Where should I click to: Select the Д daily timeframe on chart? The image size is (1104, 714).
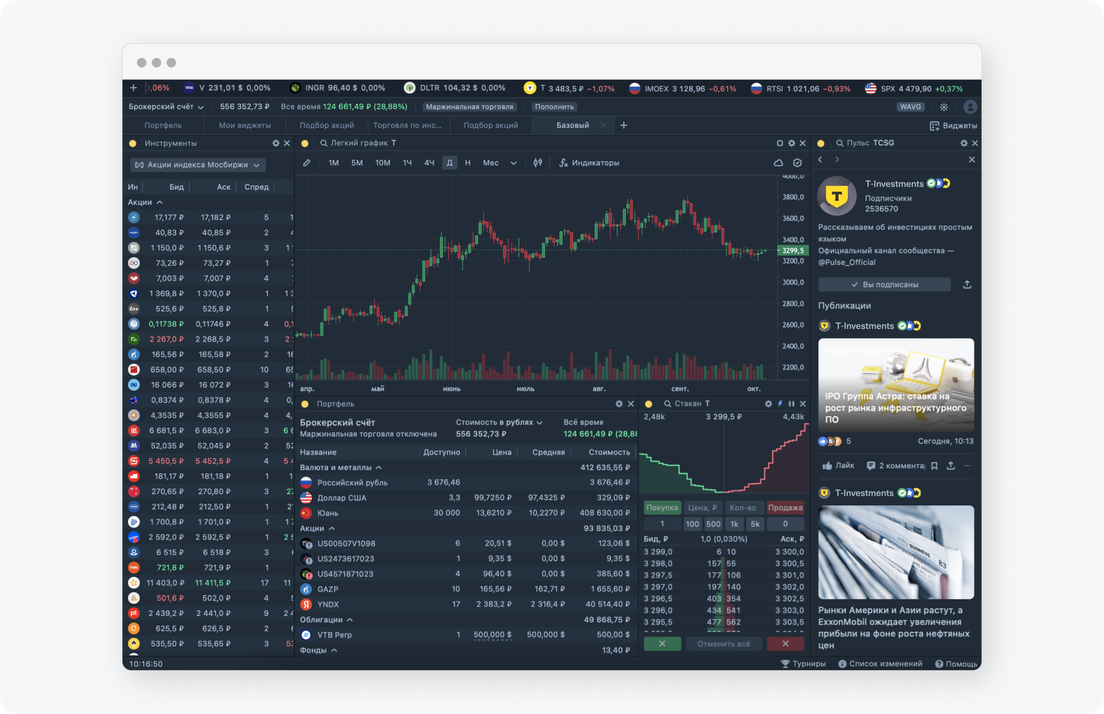449,163
